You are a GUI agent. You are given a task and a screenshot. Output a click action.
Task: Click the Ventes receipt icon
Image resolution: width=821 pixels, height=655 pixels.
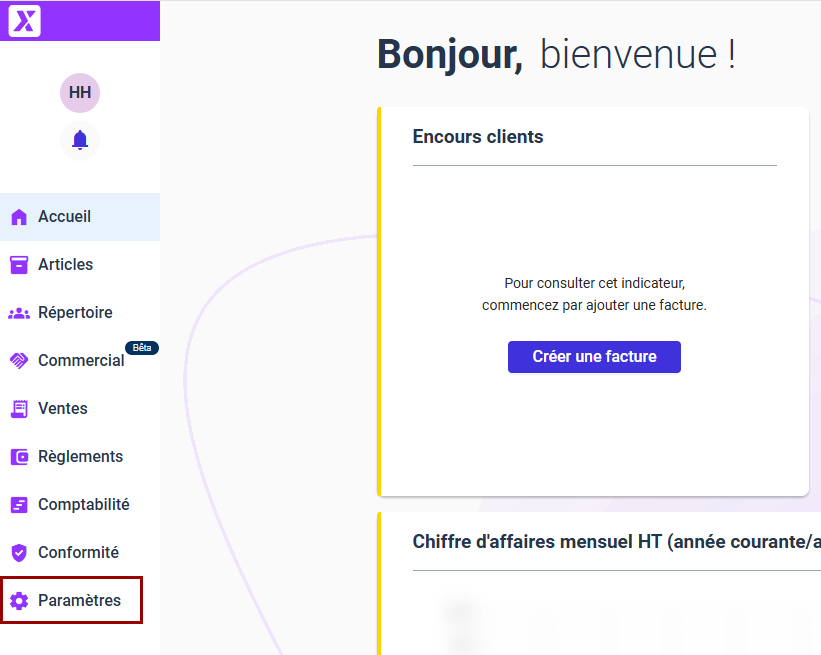(x=19, y=409)
